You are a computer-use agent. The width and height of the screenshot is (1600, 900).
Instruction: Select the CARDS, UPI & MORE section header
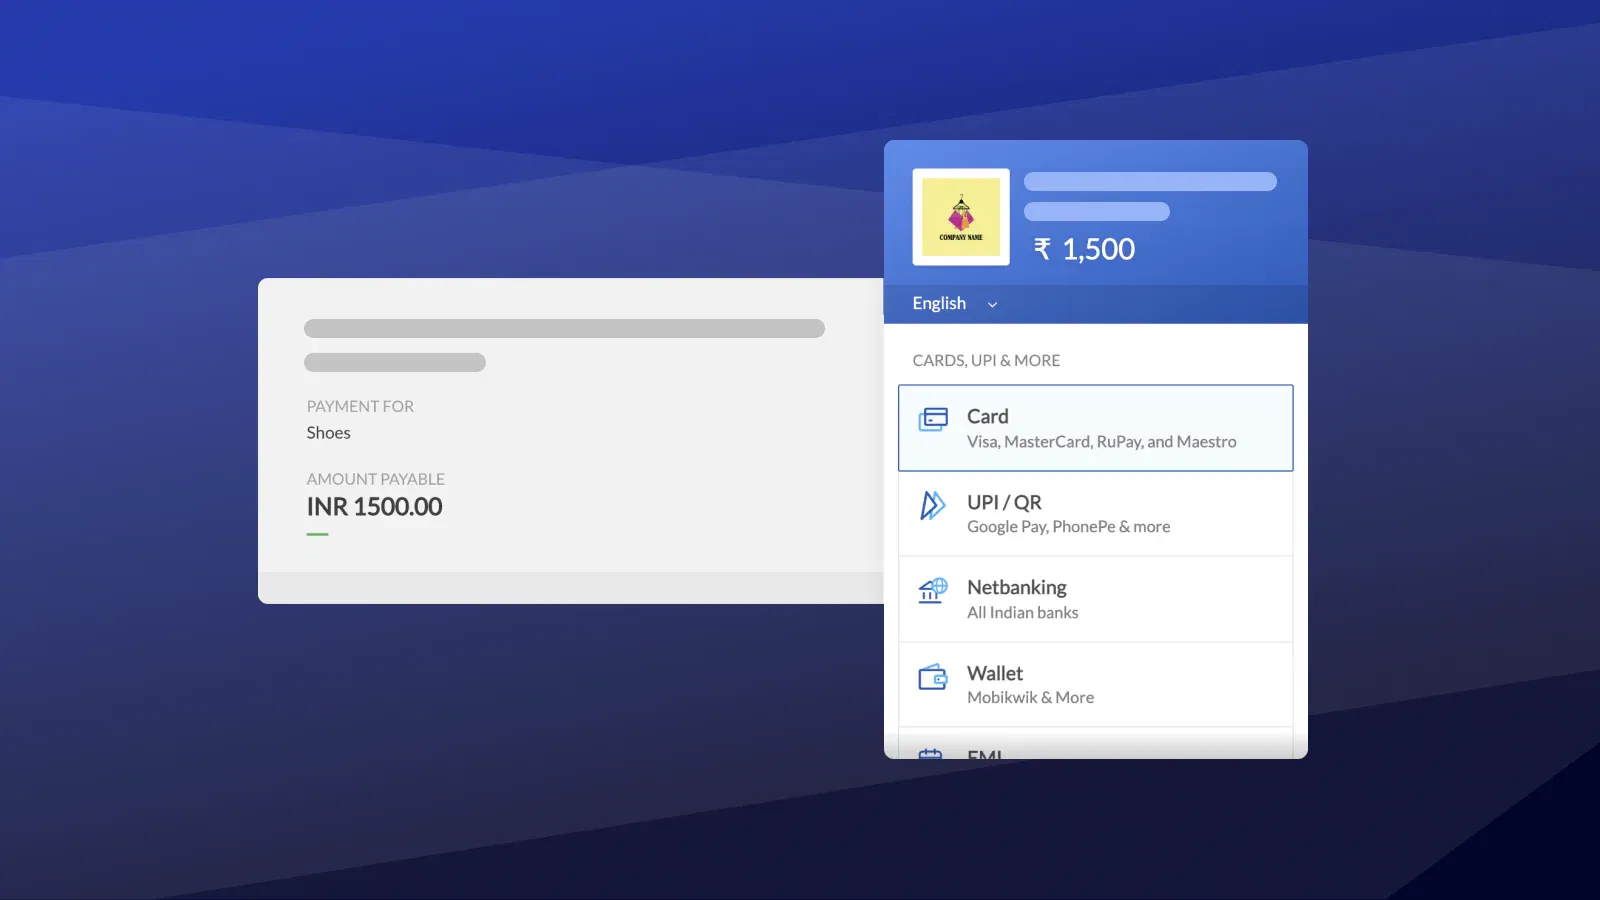click(x=986, y=360)
